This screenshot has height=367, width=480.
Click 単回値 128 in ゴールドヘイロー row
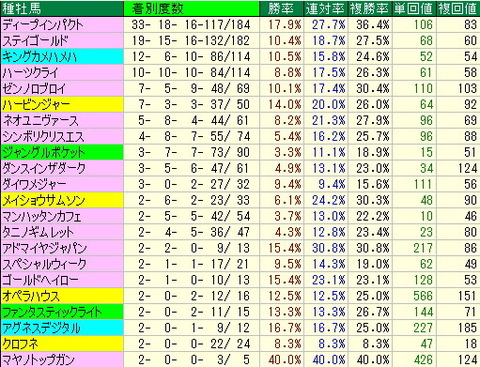click(423, 280)
